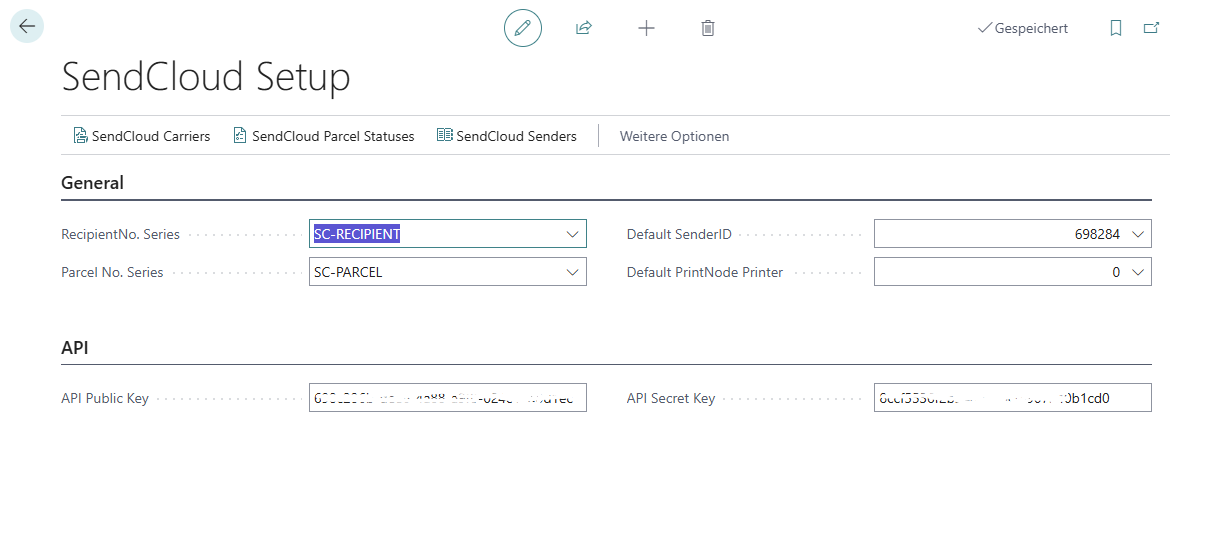Open SendCloud Senders list
This screenshot has width=1232, height=539.
coord(507,136)
